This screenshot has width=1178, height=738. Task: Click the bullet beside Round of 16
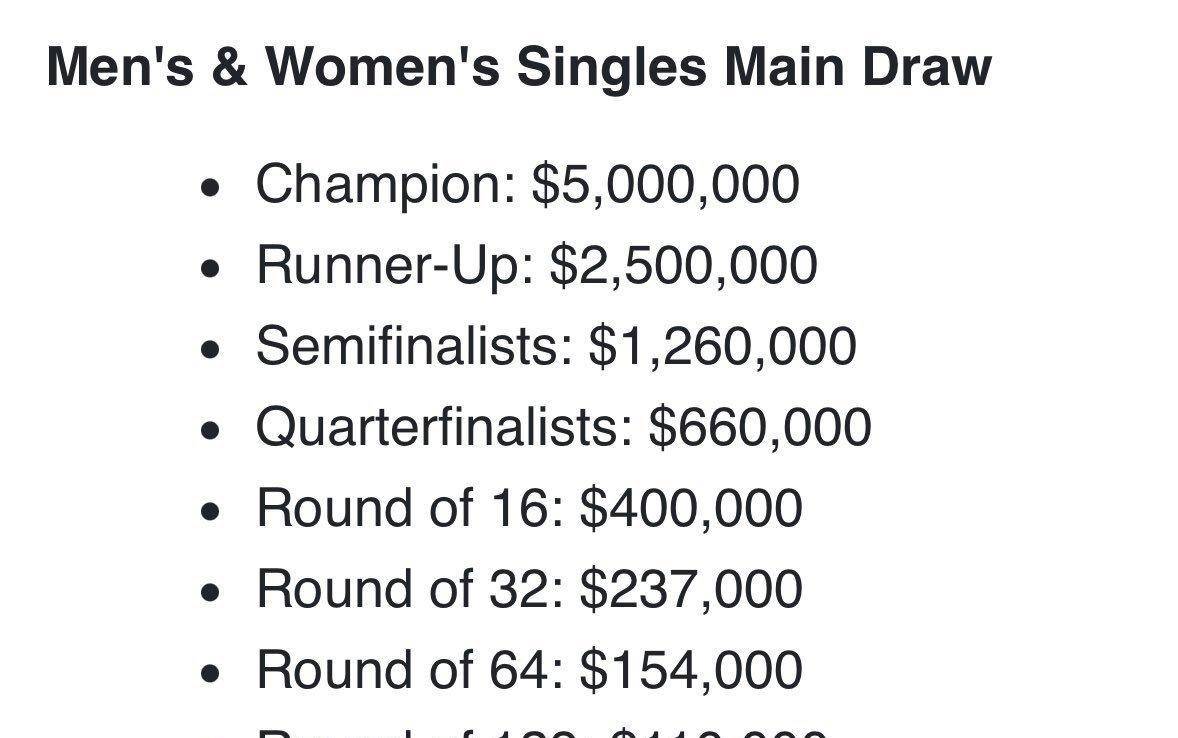211,512
